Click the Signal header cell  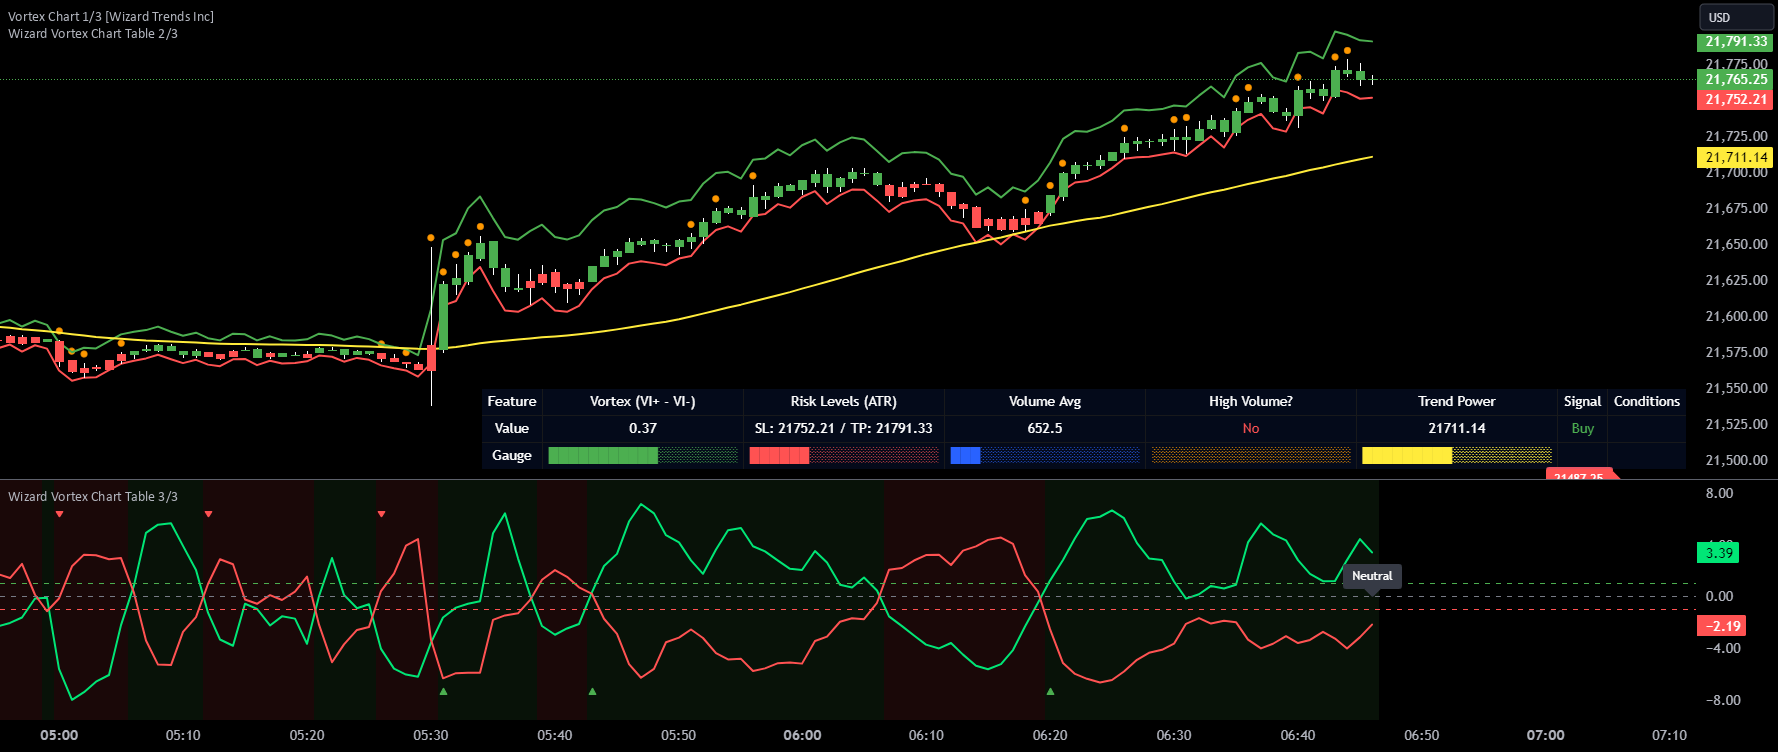[x=1583, y=401]
